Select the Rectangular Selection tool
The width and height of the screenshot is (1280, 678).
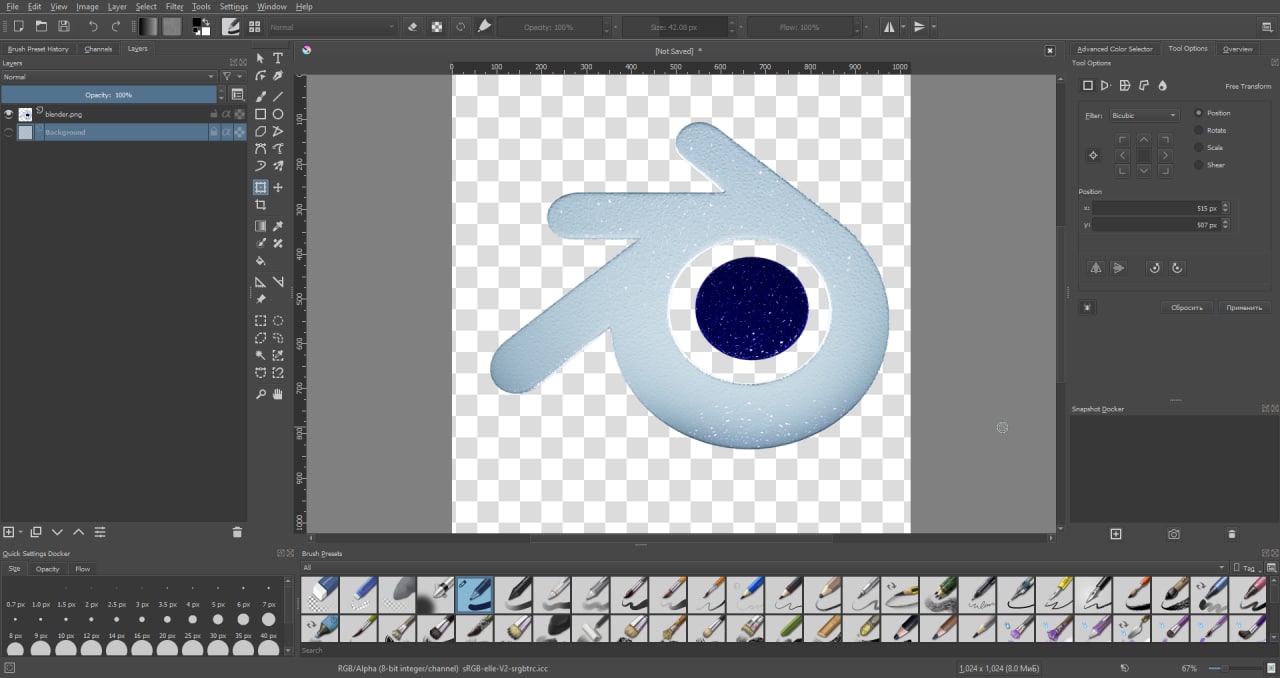click(261, 321)
